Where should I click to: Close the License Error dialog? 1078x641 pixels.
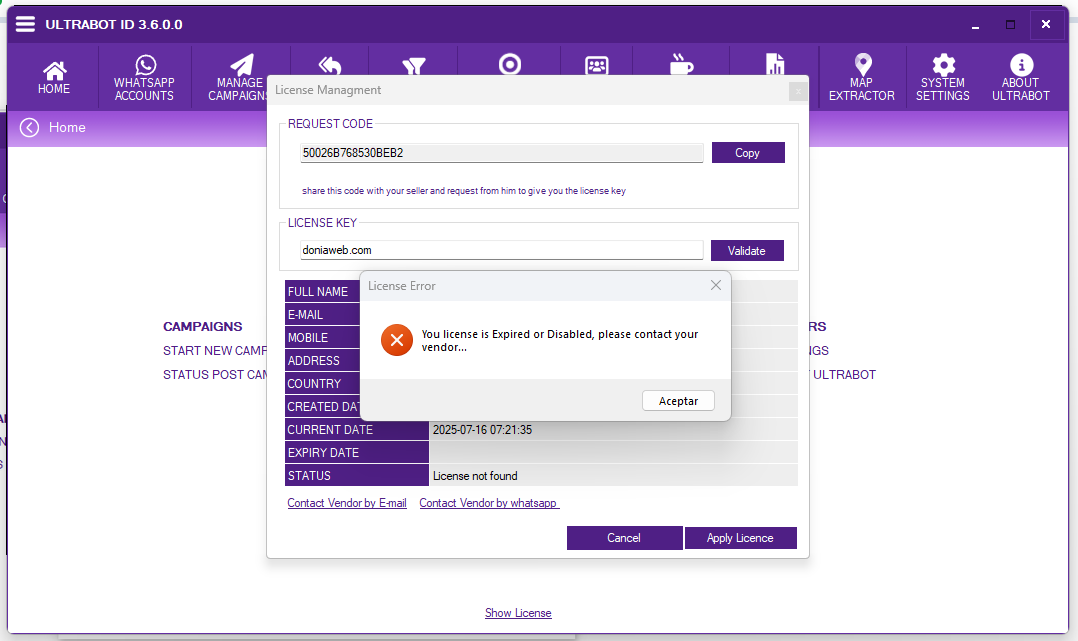pos(716,285)
